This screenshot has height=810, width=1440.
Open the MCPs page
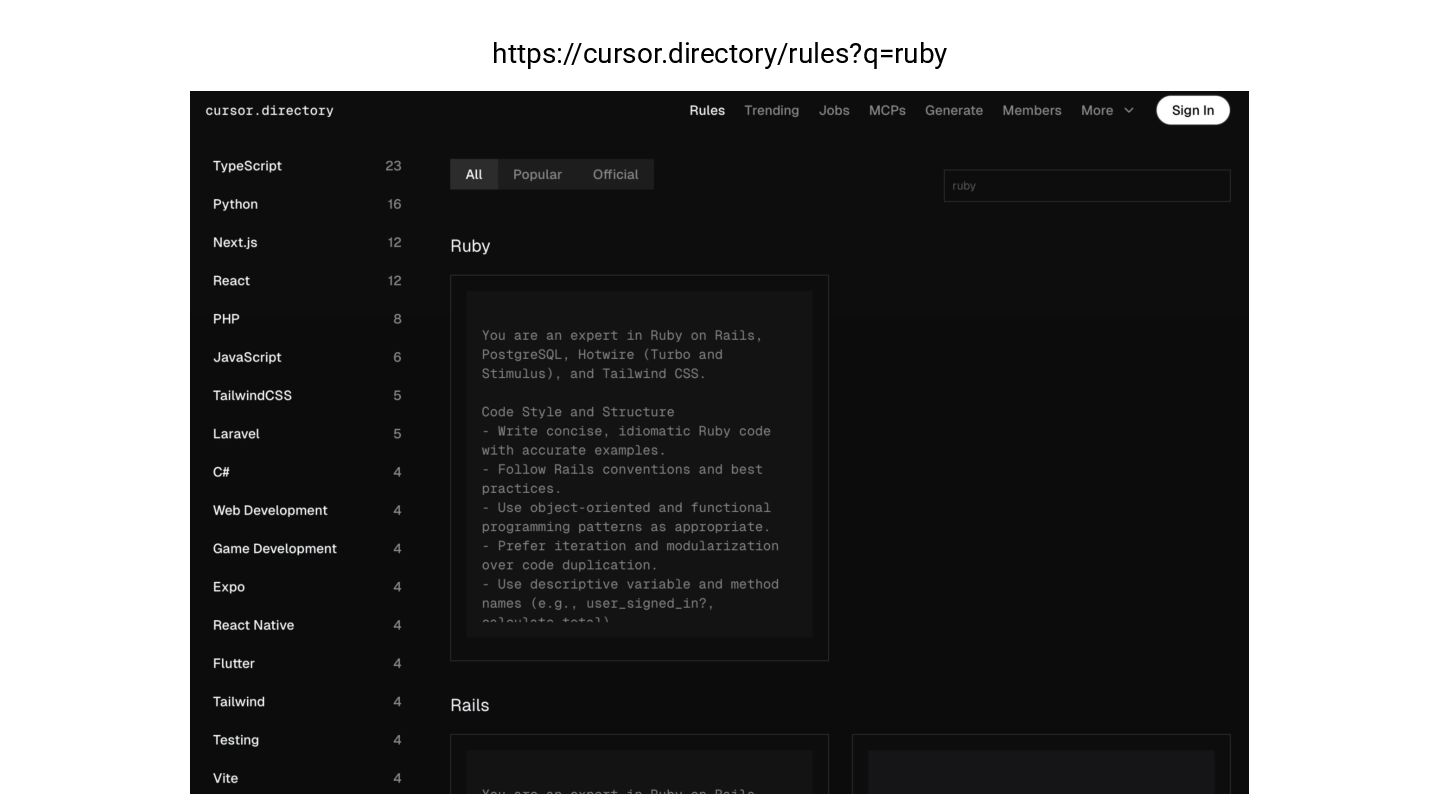(887, 110)
